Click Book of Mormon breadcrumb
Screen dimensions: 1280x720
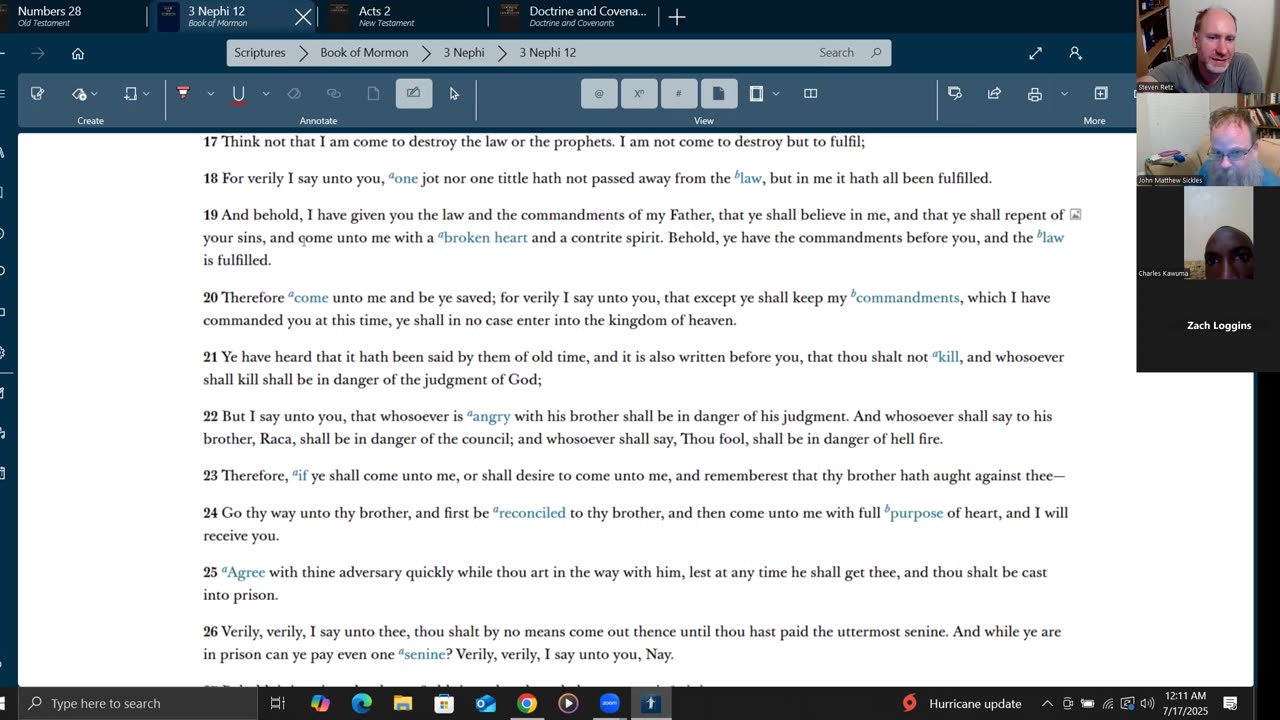coord(364,52)
